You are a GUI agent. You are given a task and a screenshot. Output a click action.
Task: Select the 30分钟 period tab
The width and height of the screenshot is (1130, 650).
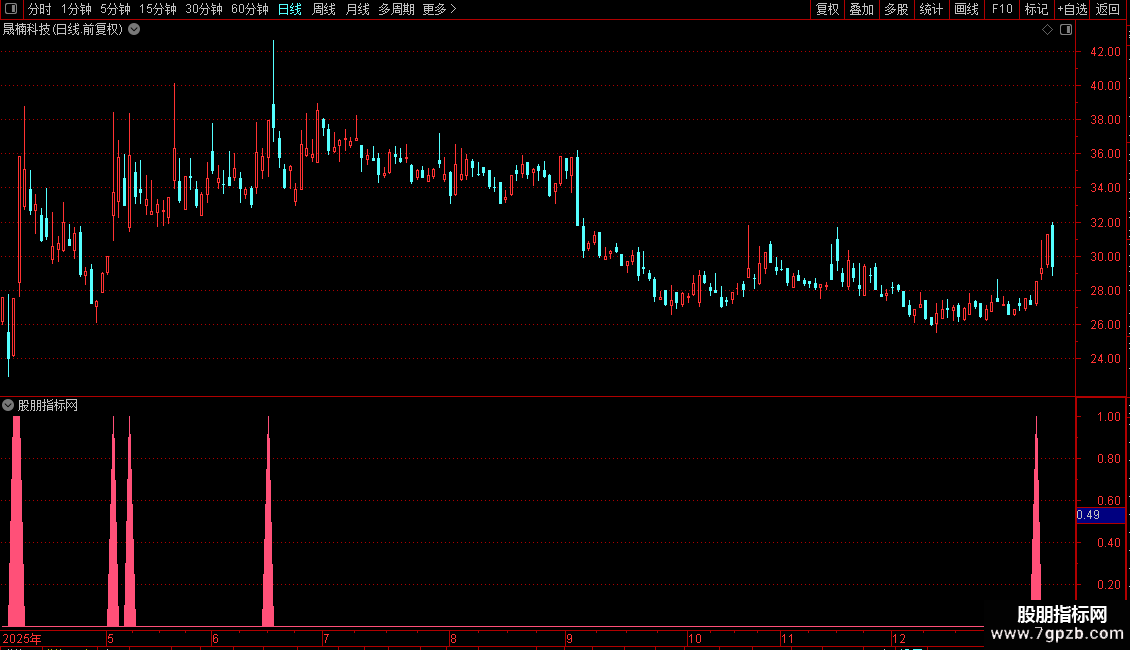(204, 9)
